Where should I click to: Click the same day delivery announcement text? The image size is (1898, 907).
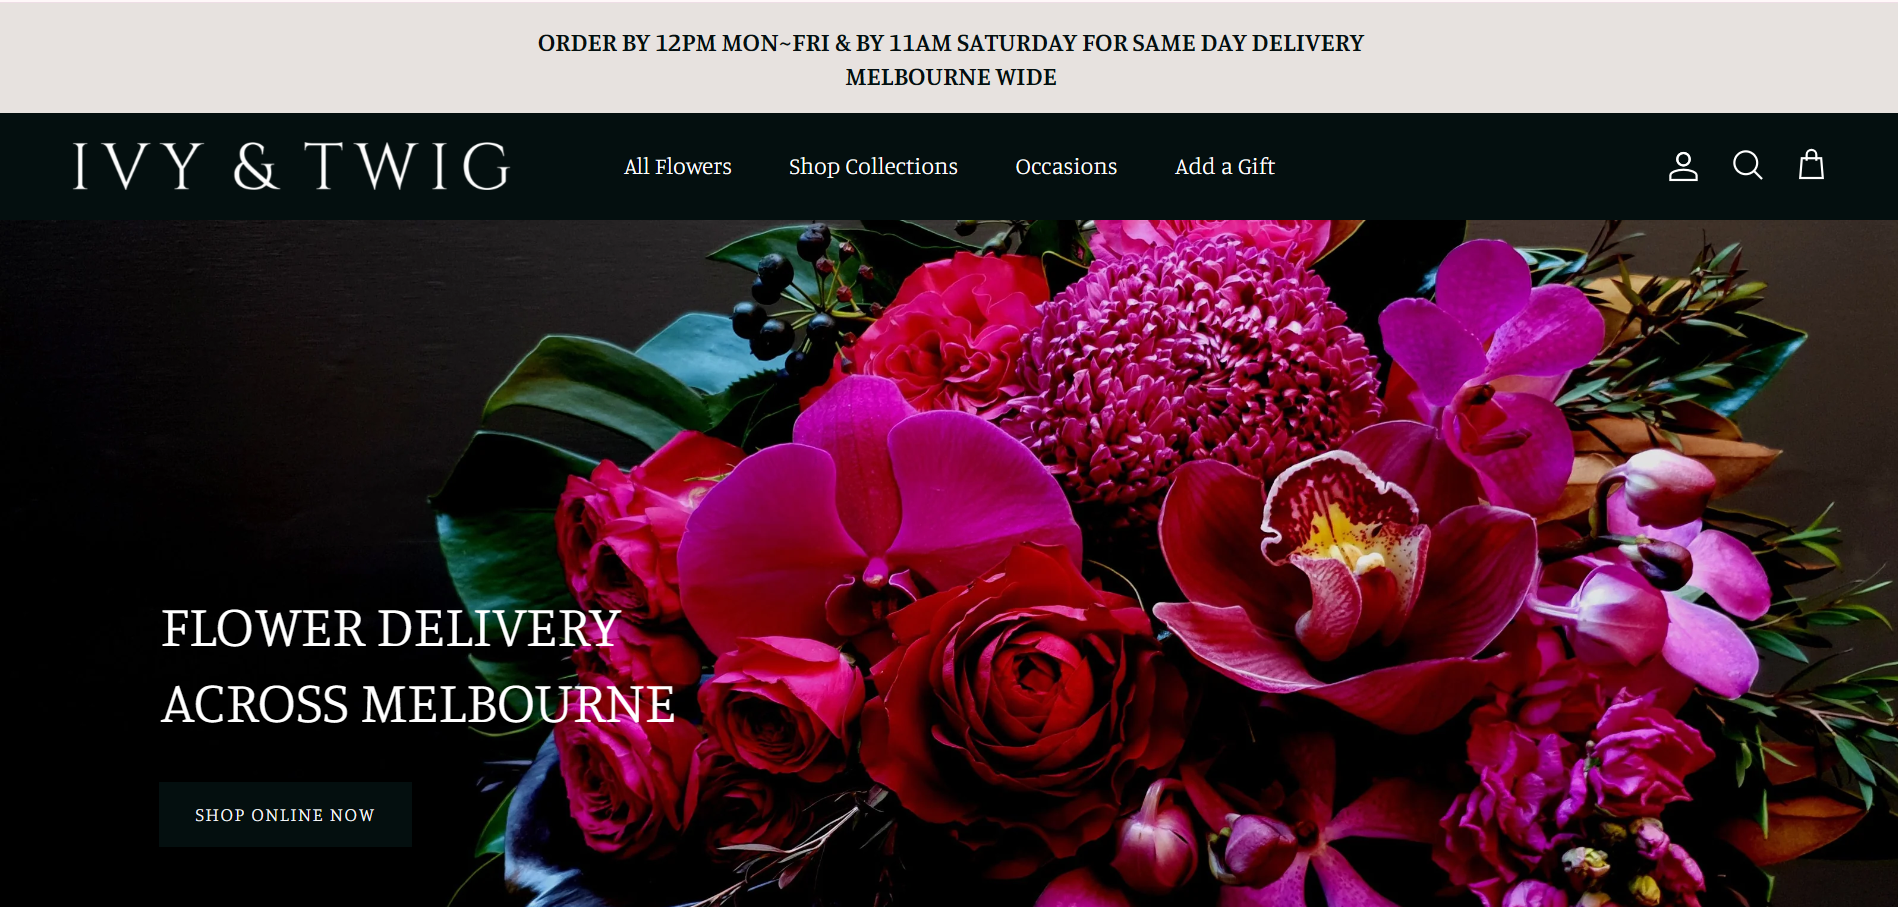[x=950, y=43]
